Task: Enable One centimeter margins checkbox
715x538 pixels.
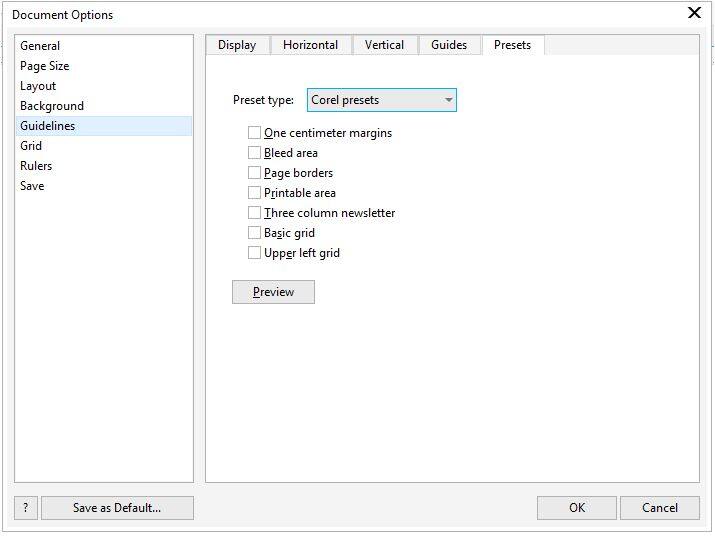Action: click(x=255, y=133)
